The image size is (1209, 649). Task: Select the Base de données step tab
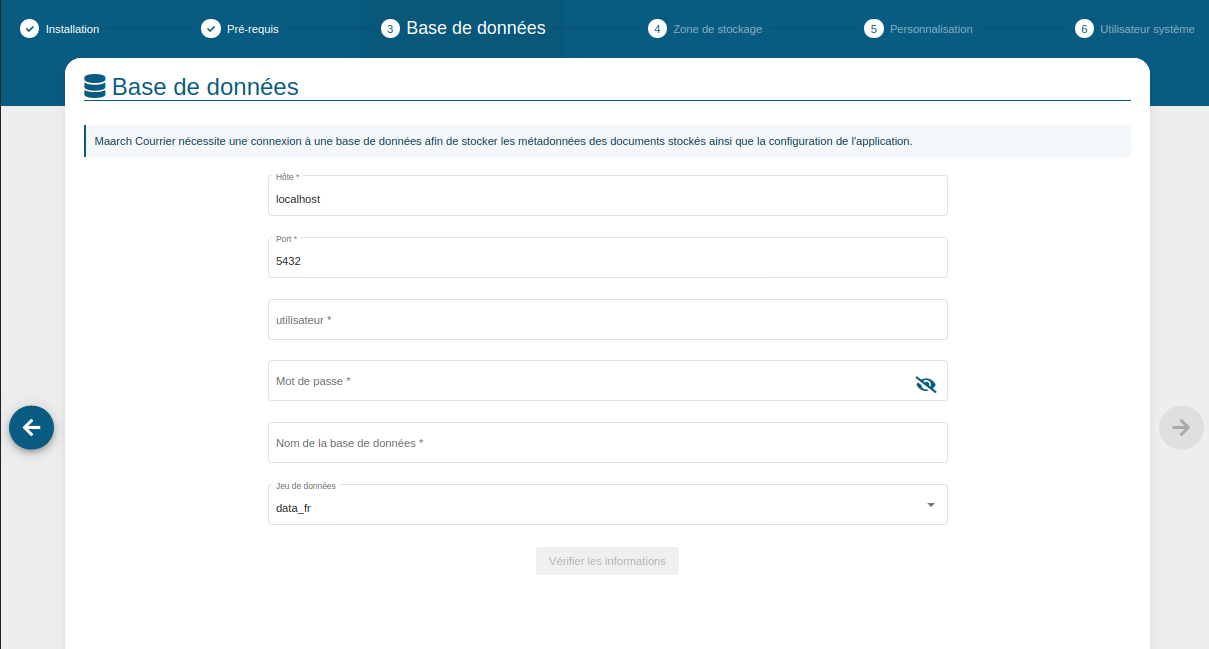point(475,29)
